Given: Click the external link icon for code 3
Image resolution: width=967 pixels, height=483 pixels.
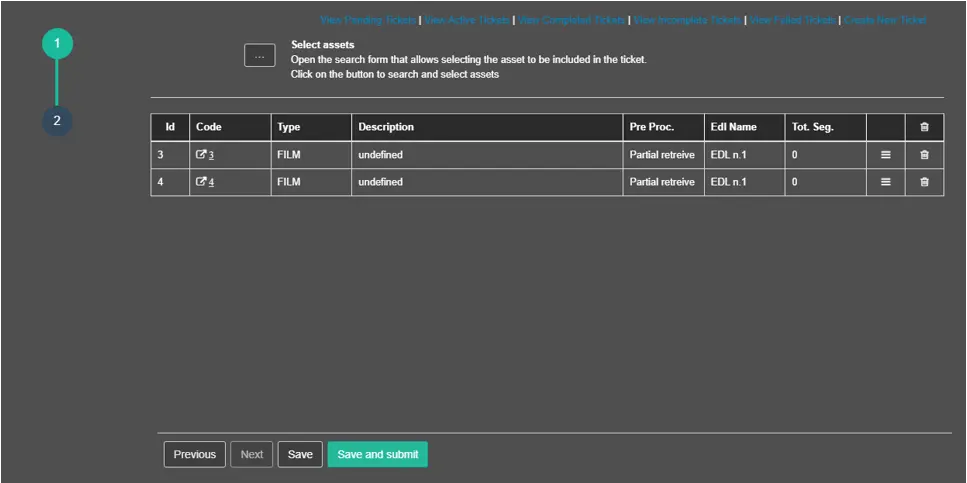Looking at the screenshot, I should [201, 155].
